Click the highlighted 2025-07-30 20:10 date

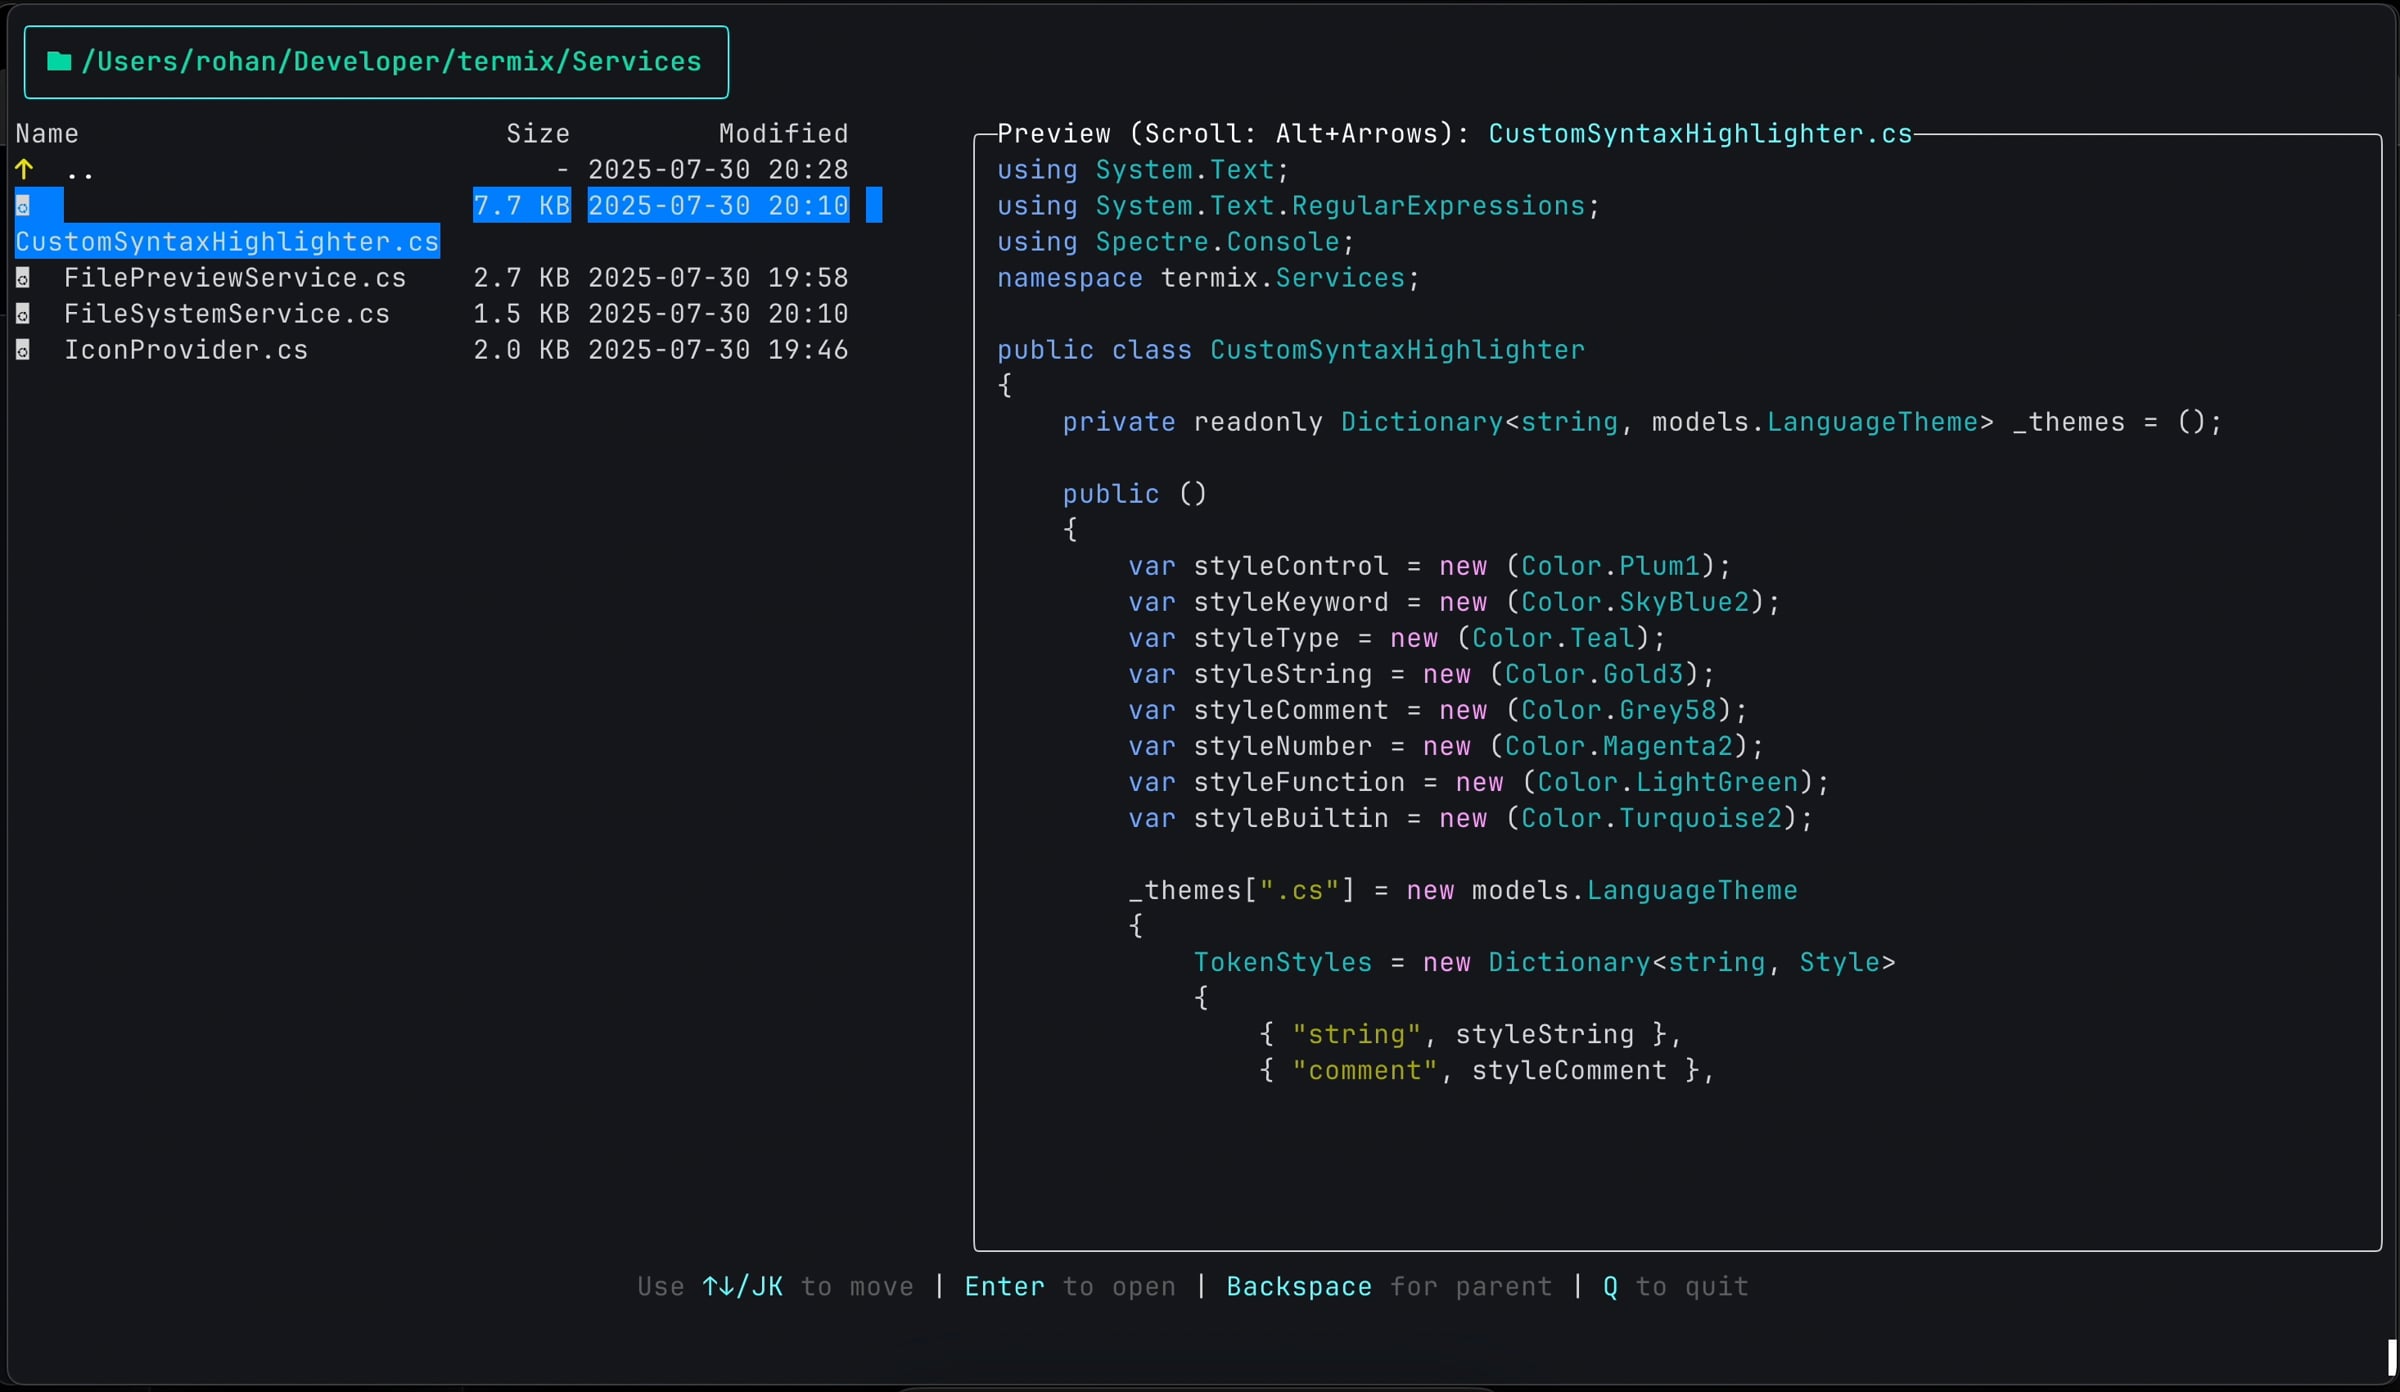pyautogui.click(x=718, y=206)
